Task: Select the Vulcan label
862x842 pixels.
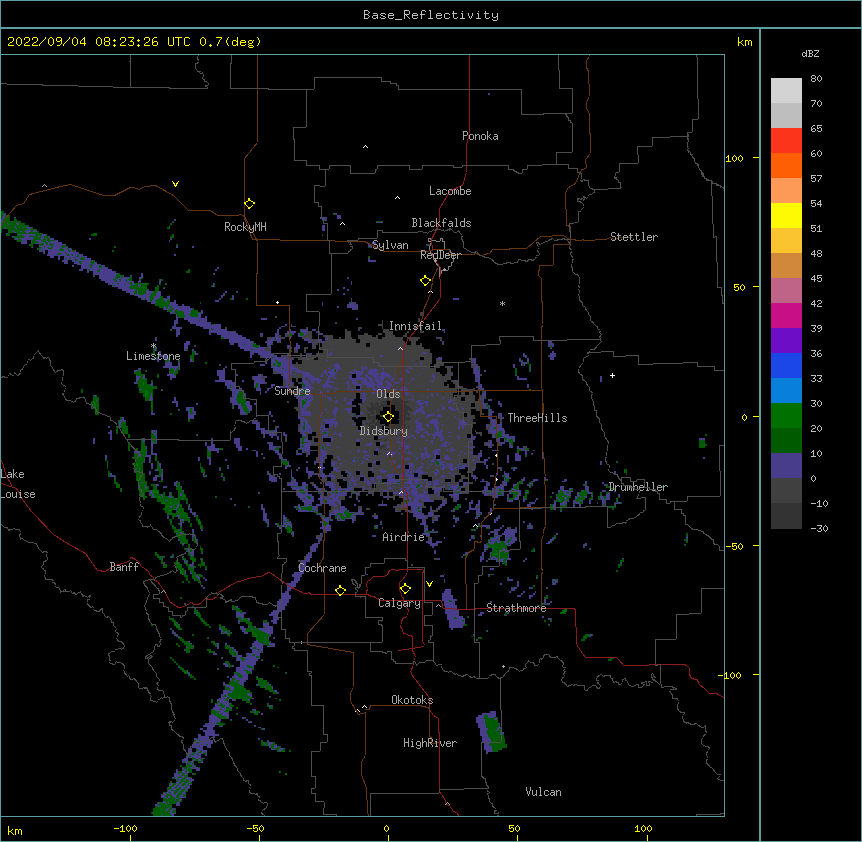Action: [x=543, y=792]
